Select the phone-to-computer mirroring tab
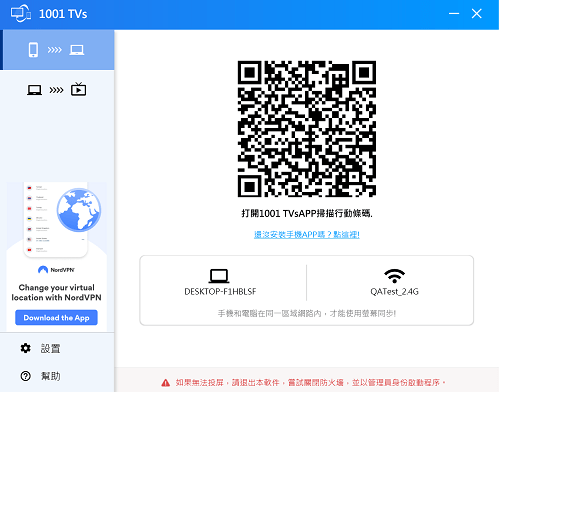Viewport: 577px width, 532px height. (57, 50)
